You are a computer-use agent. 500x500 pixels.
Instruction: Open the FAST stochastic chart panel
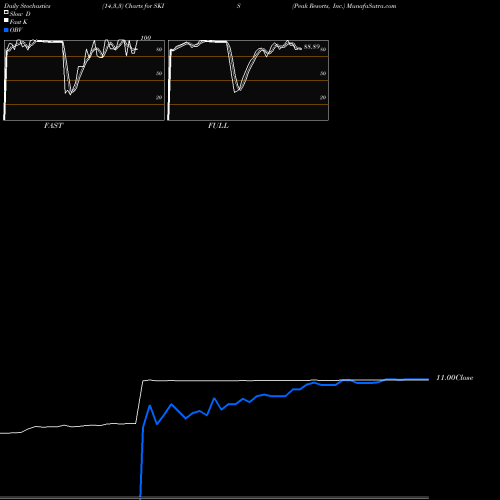[x=84, y=80]
